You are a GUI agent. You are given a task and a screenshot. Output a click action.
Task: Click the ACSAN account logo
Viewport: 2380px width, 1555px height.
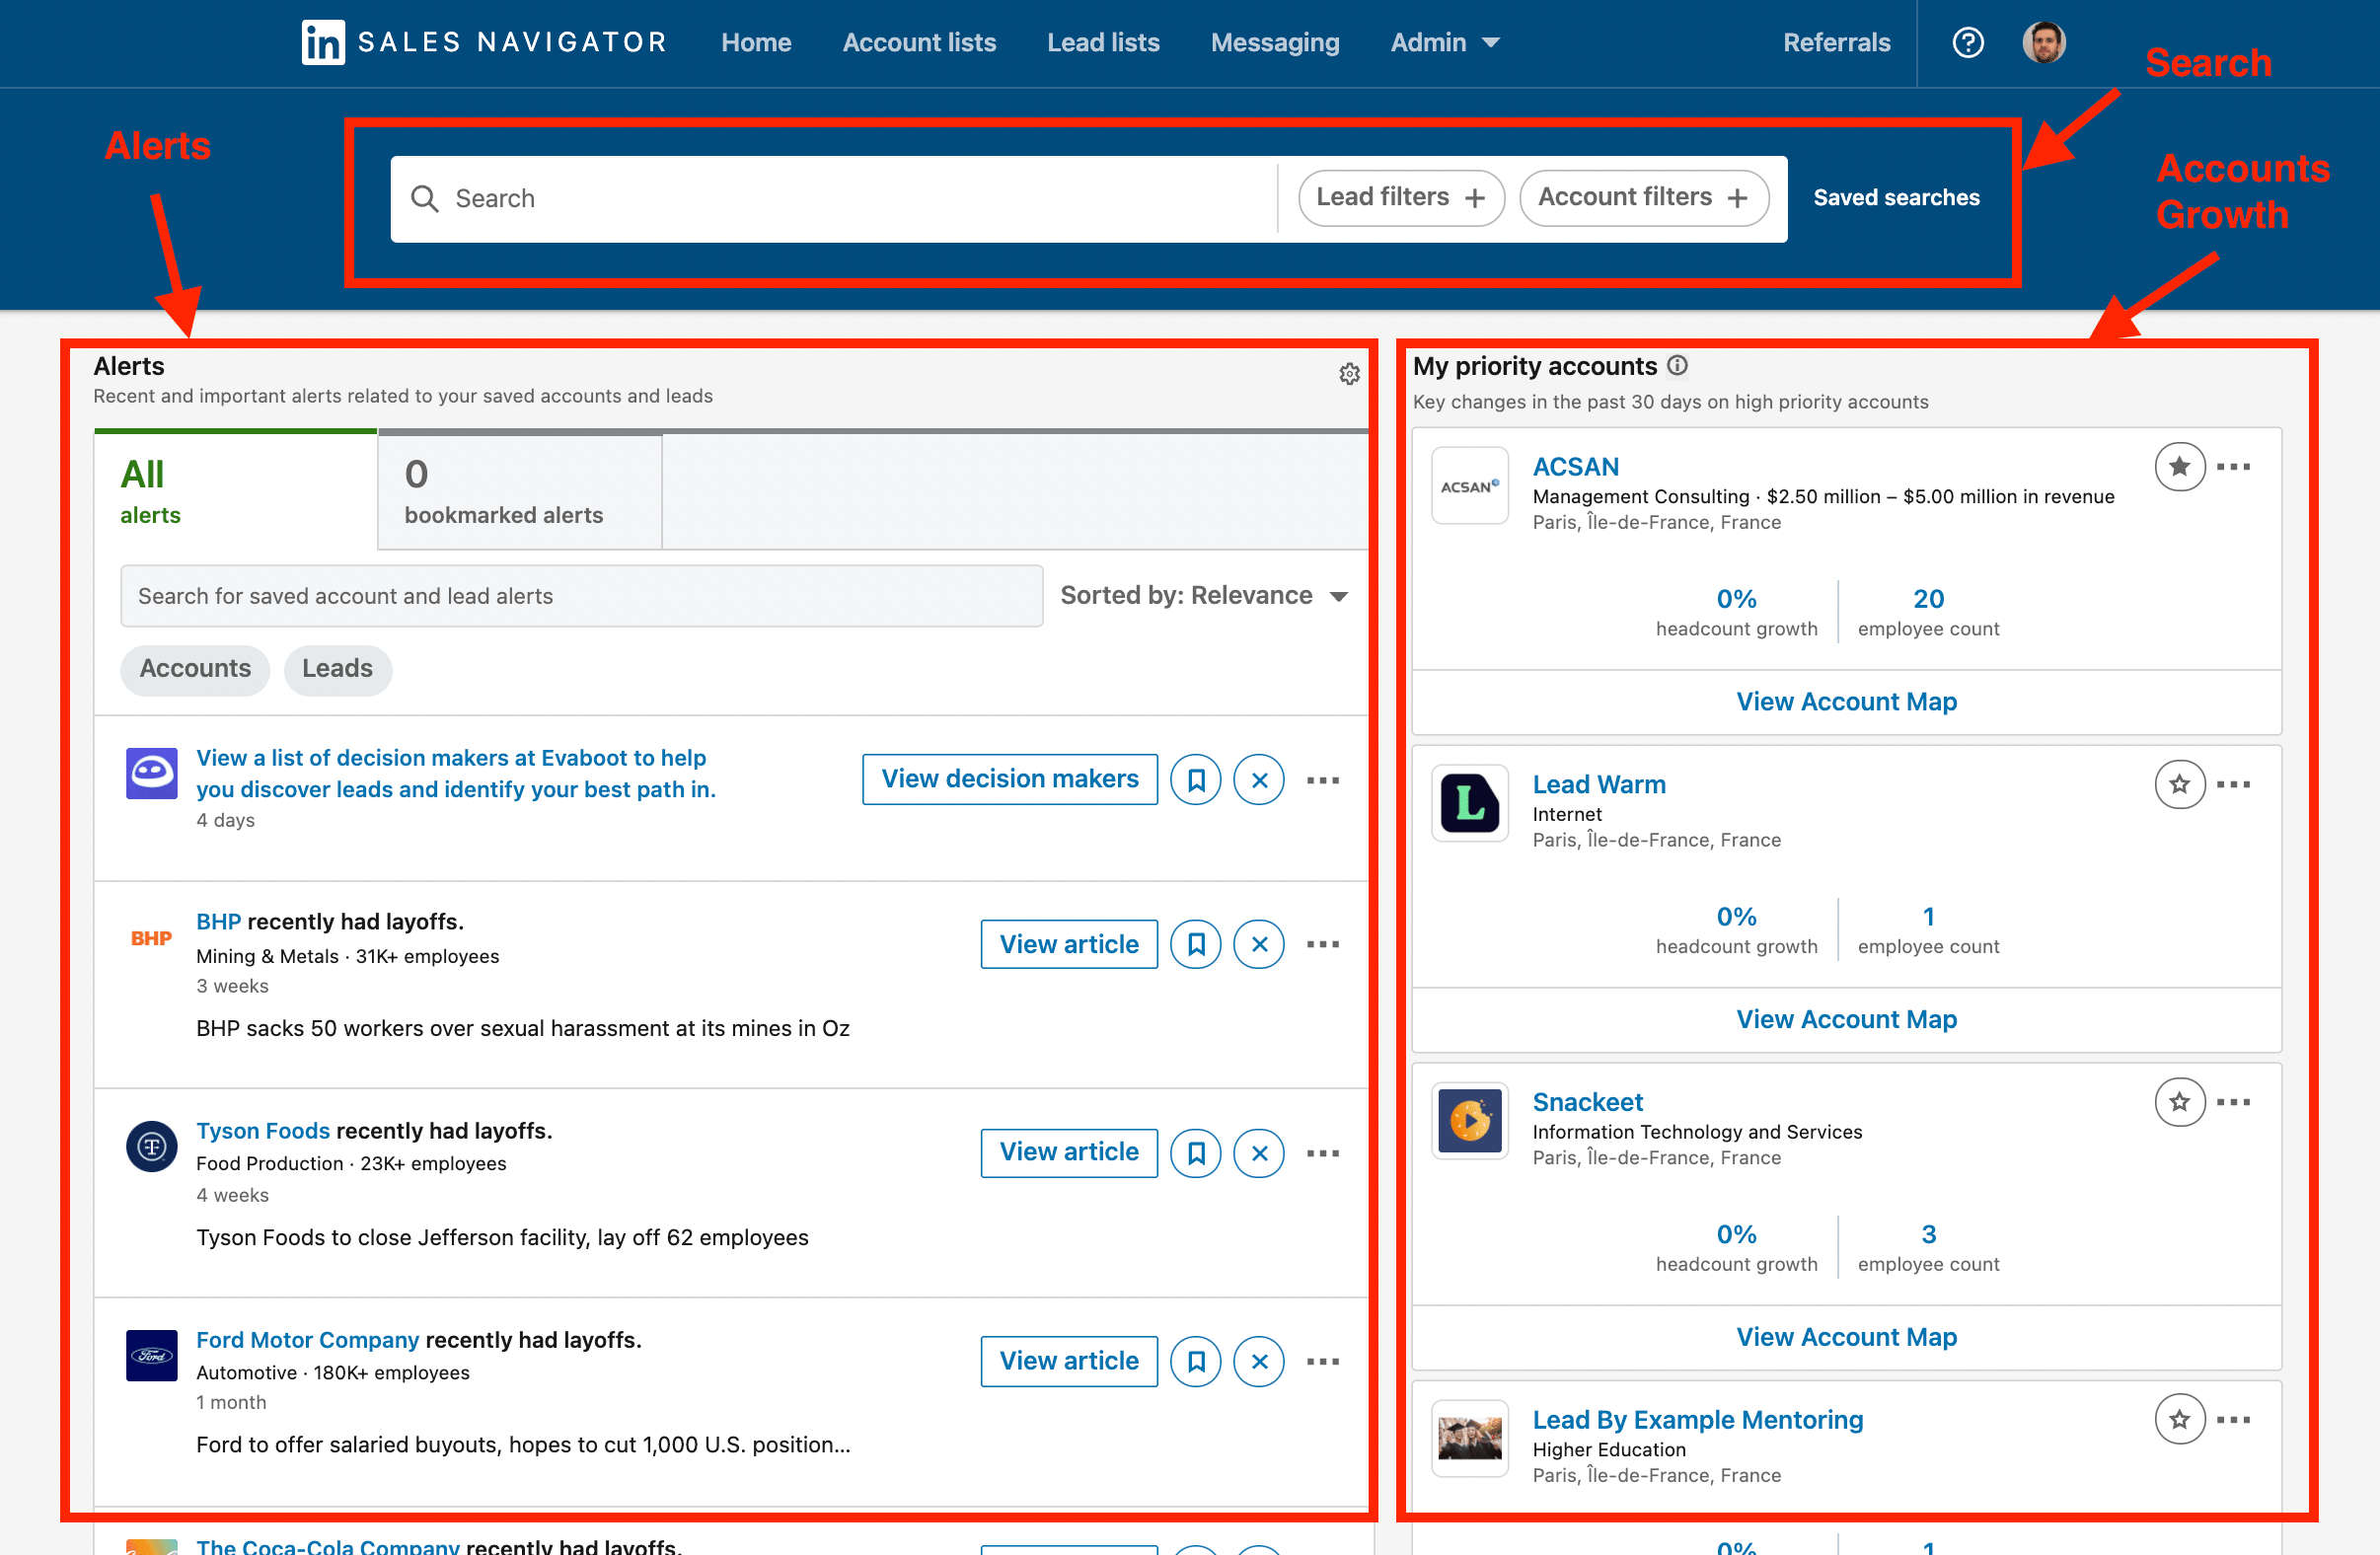coord(1469,485)
